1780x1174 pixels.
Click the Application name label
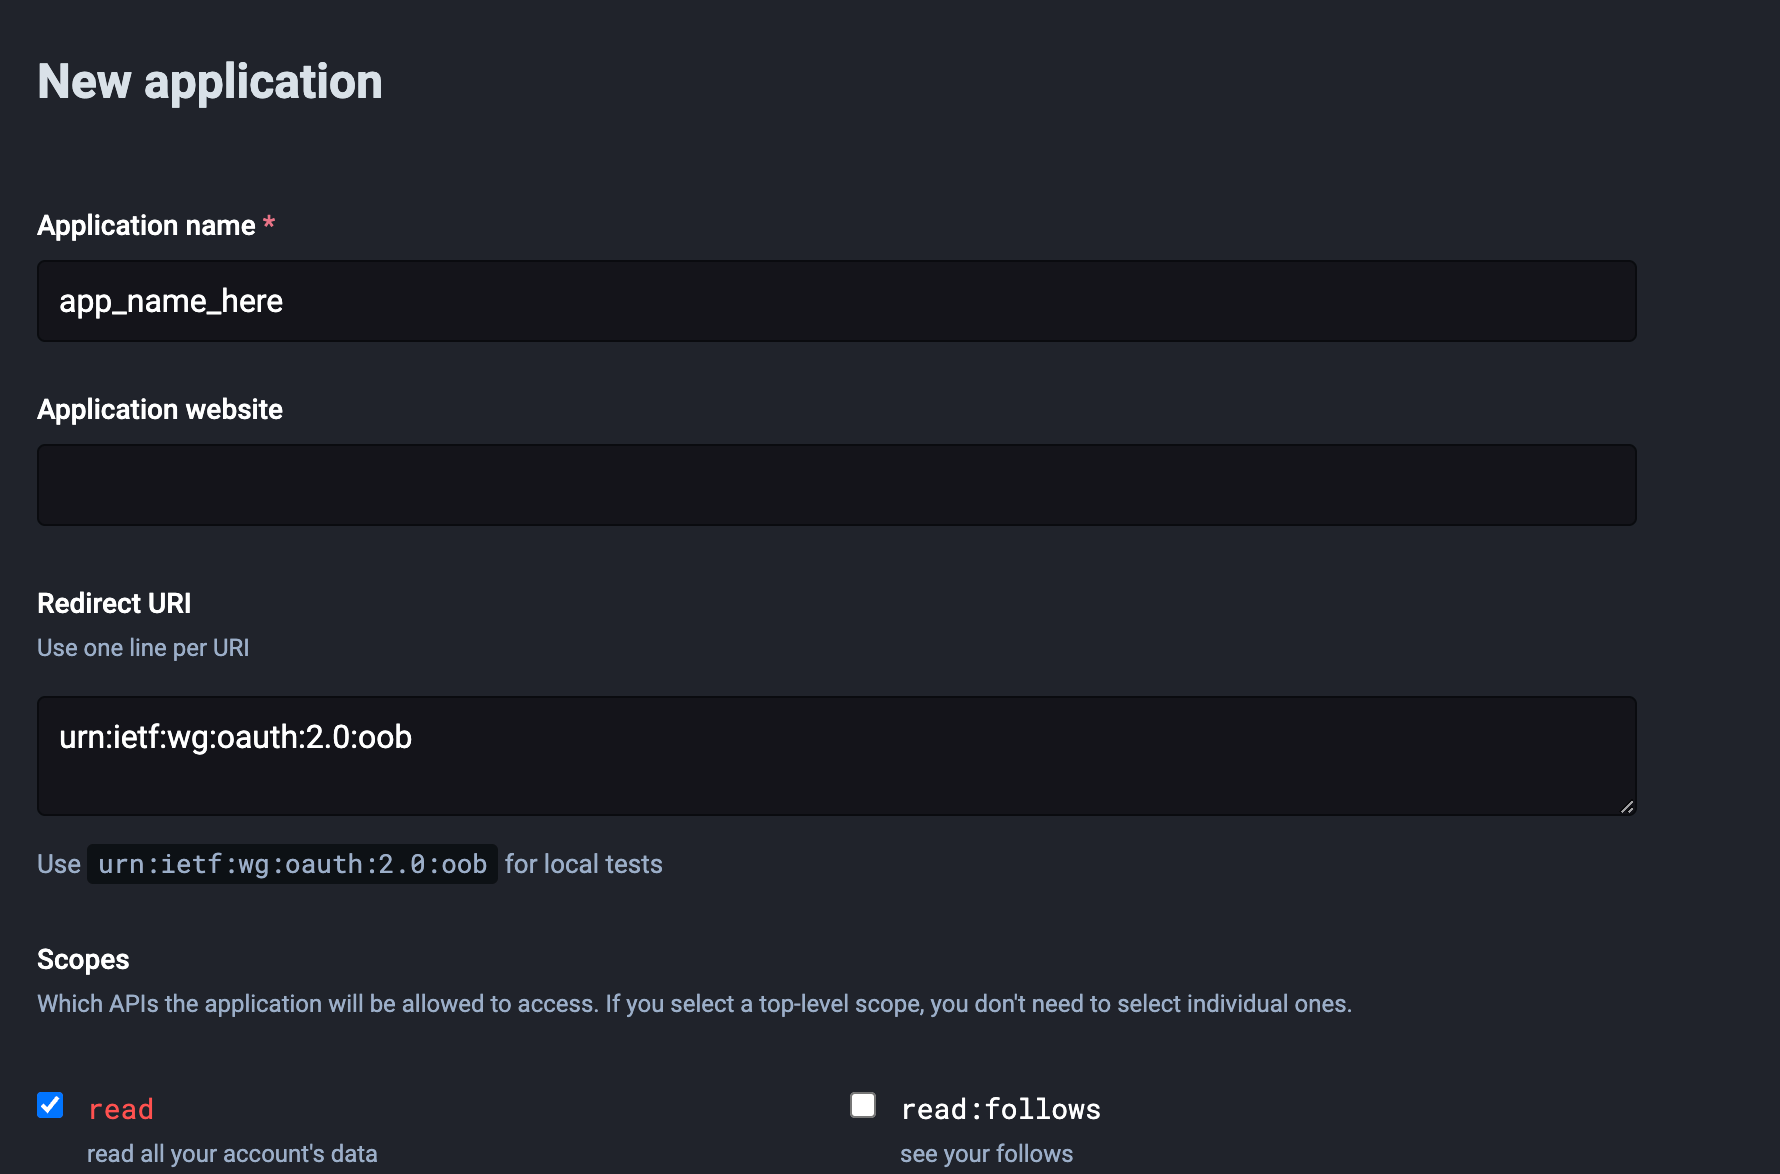pyautogui.click(x=146, y=226)
